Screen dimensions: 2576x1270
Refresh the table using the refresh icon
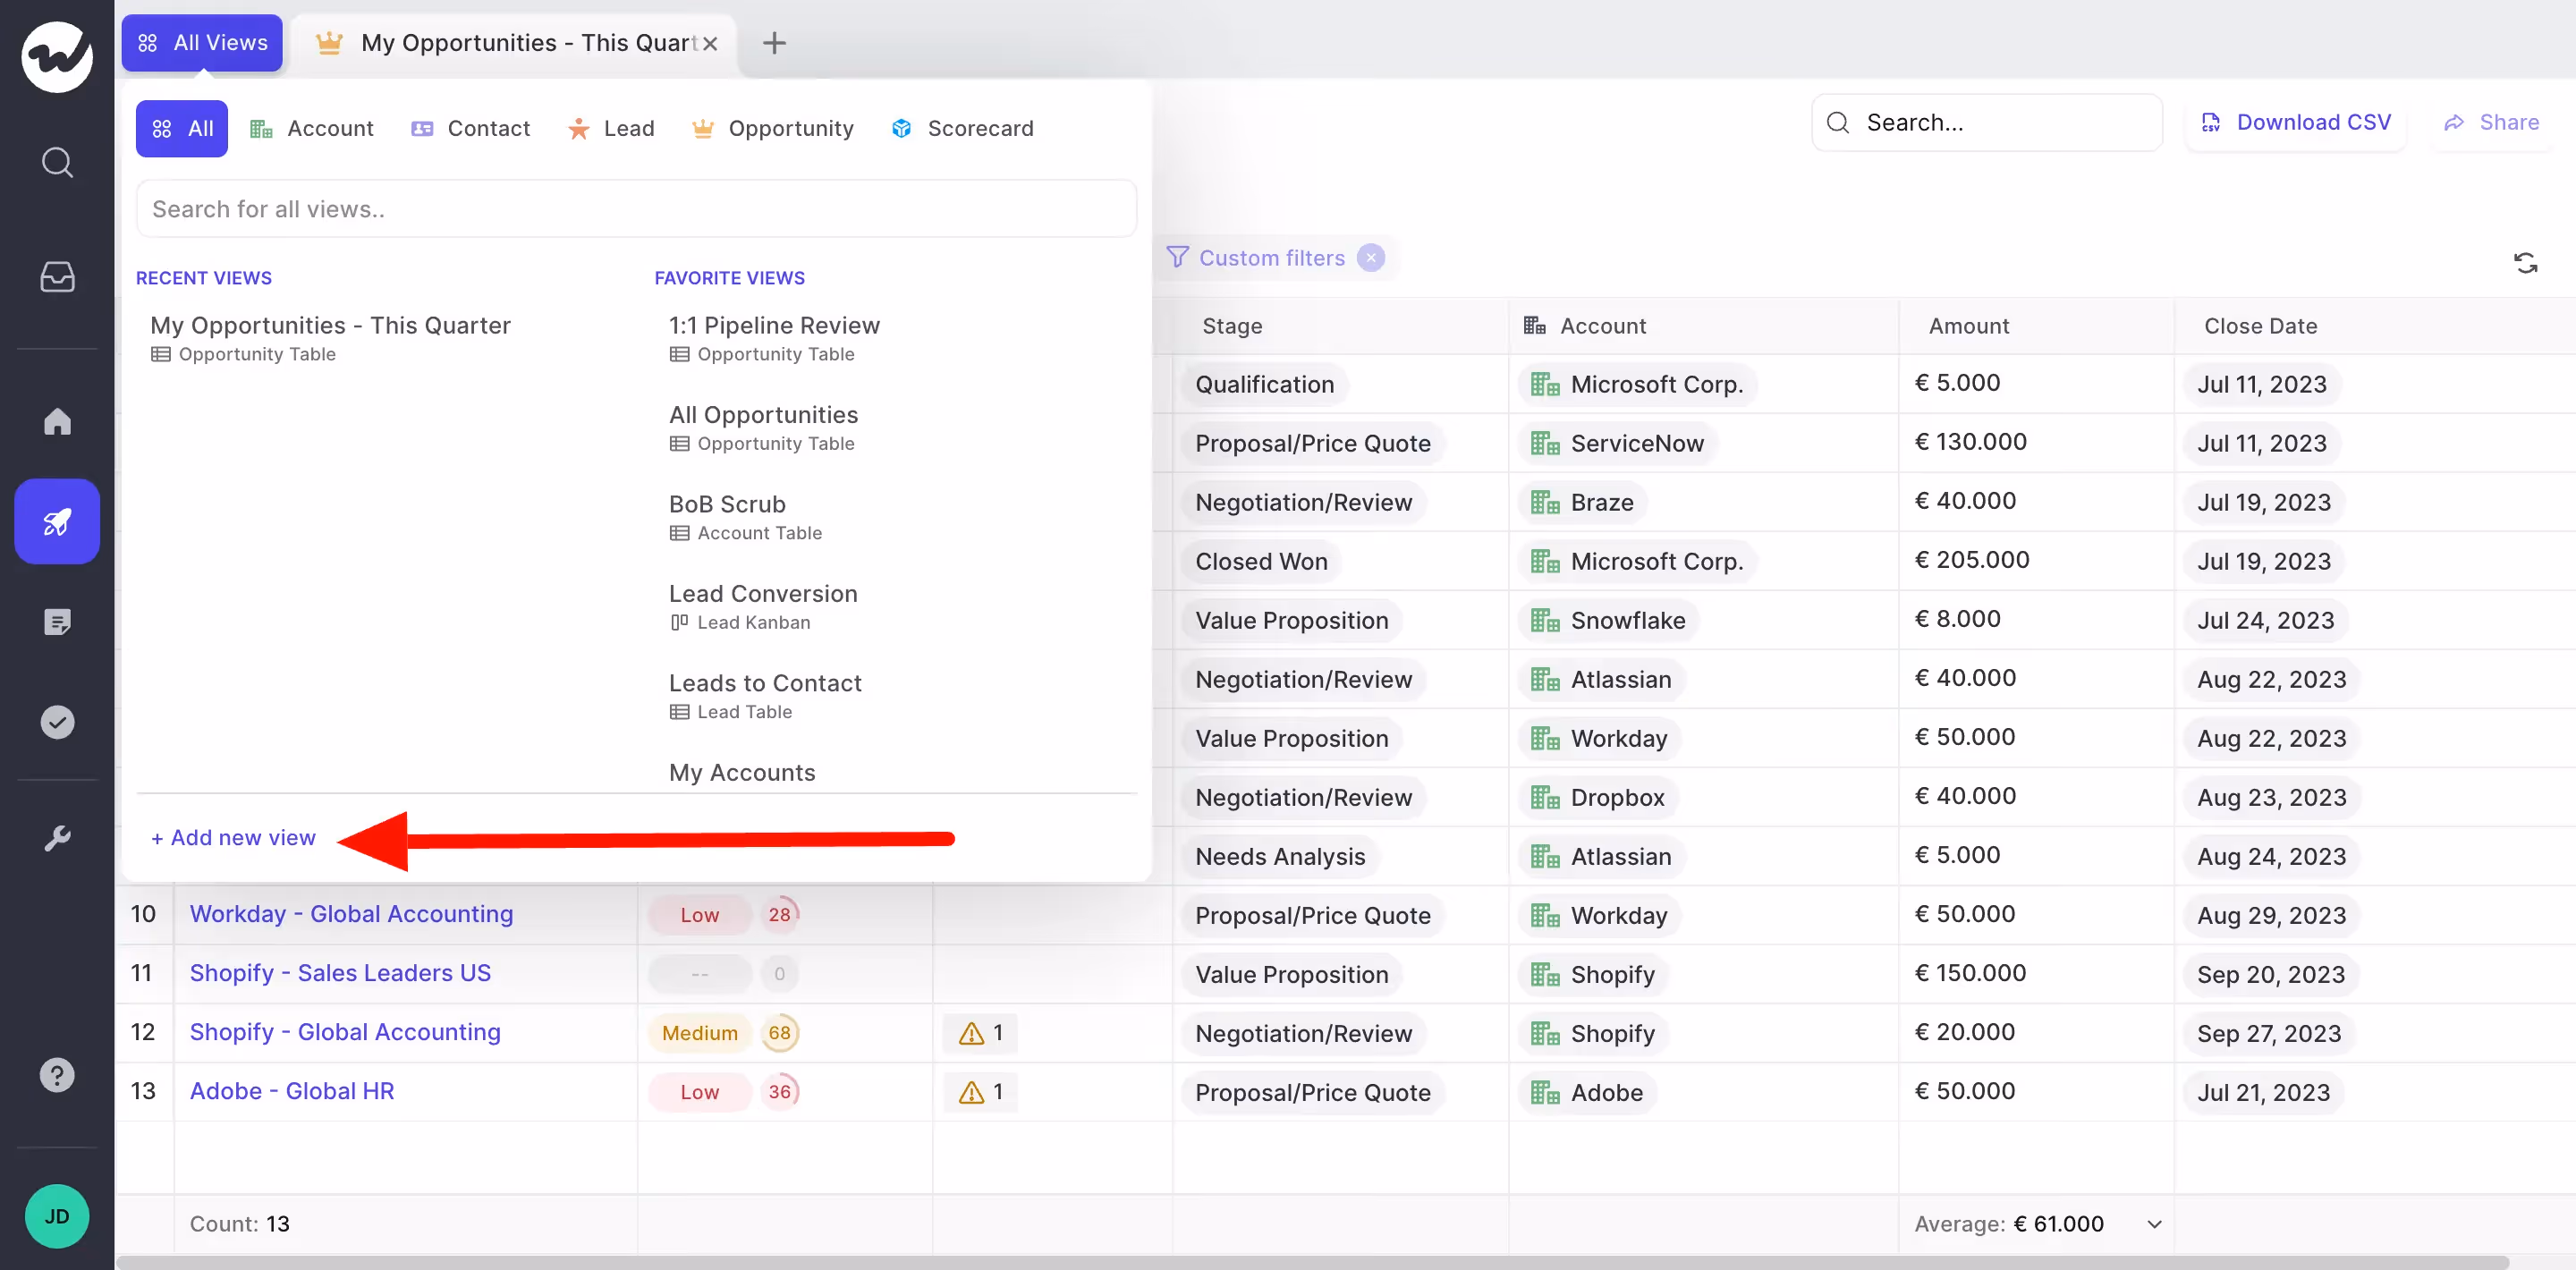point(2527,261)
